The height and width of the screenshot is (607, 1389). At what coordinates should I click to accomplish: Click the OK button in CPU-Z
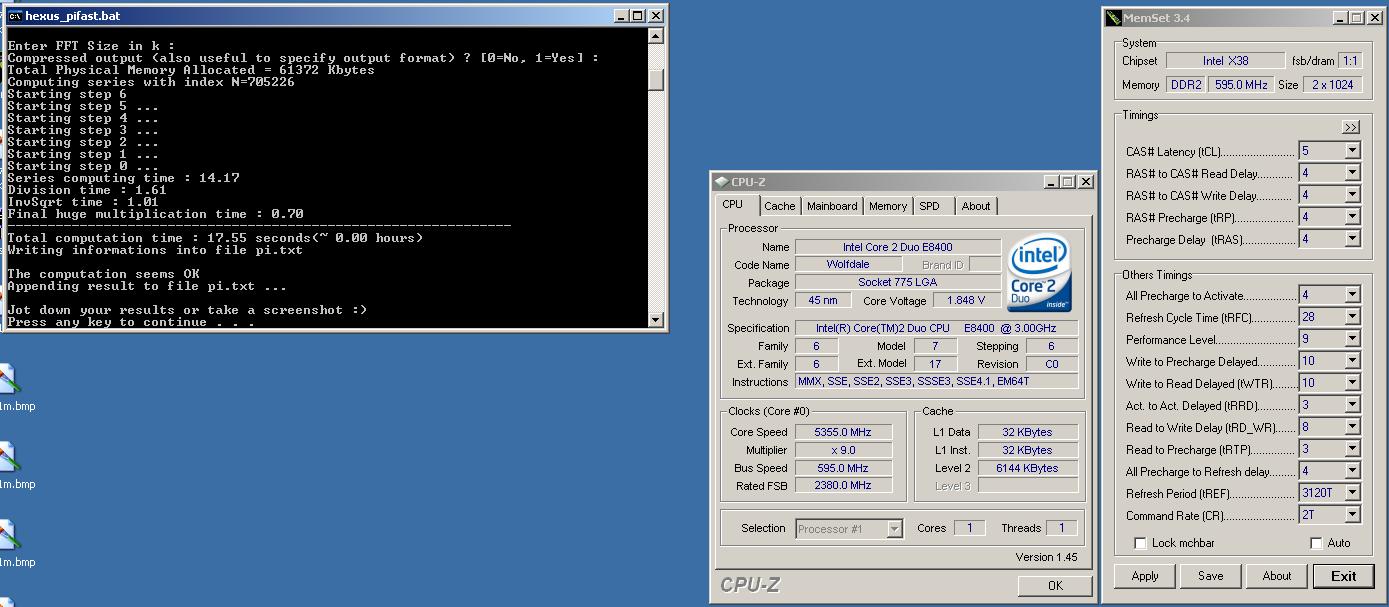click(1055, 586)
